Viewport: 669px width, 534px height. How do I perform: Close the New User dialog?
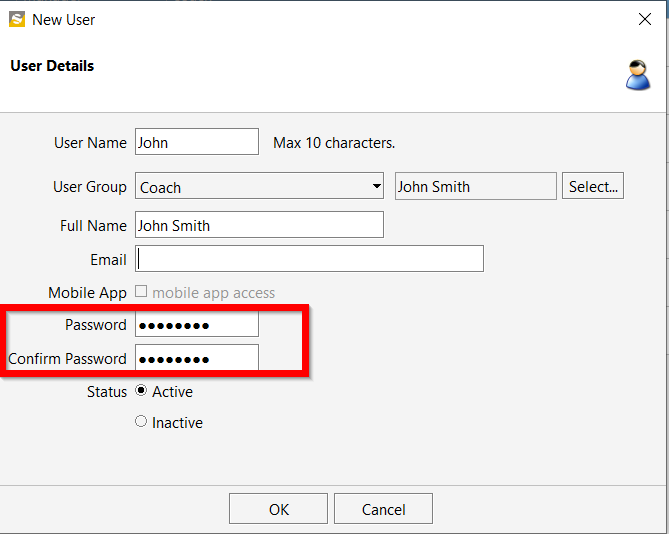[645, 19]
